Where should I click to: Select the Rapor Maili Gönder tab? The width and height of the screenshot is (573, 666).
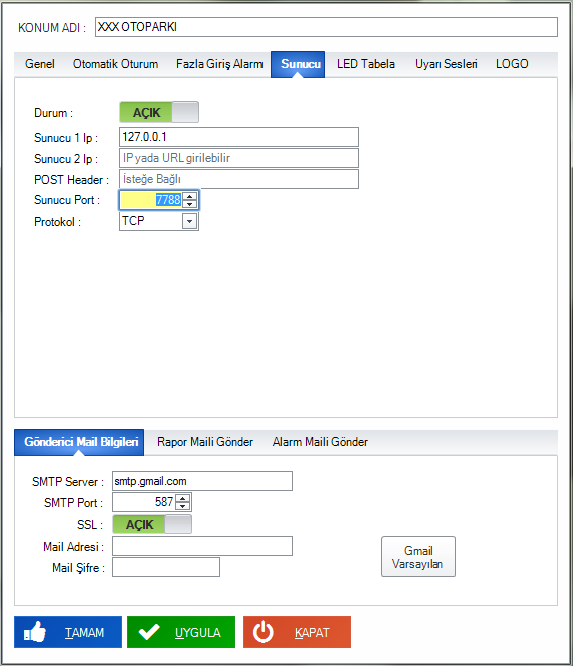pos(205,442)
